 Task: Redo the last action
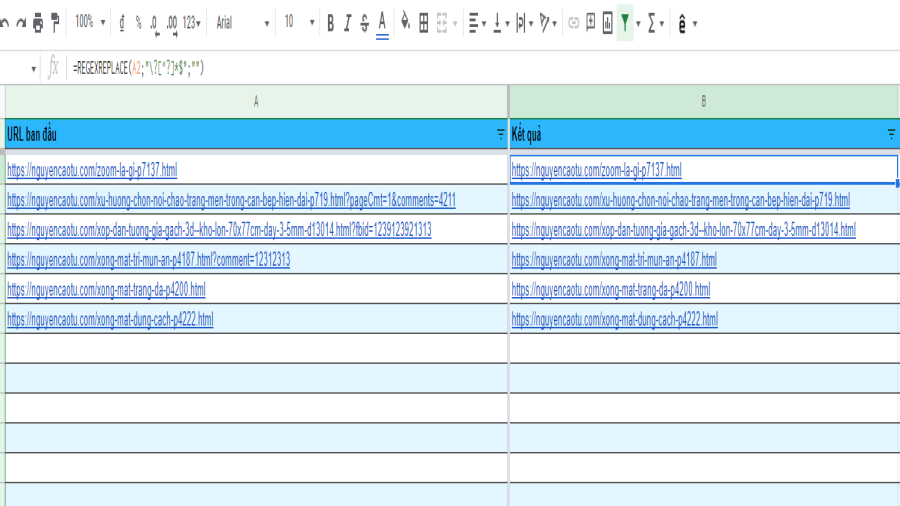[x=21, y=23]
